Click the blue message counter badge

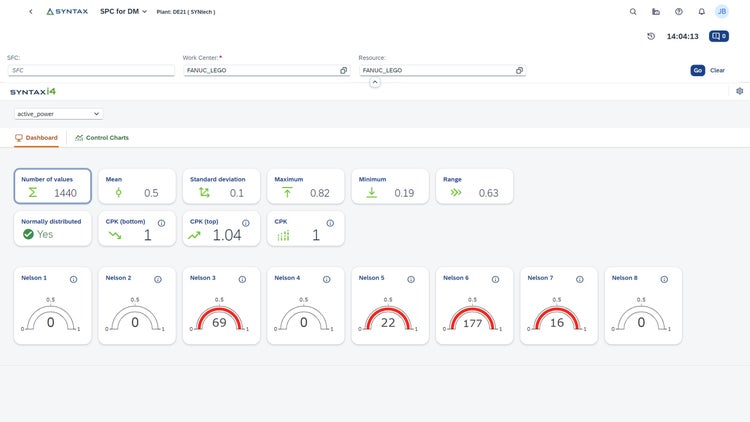pyautogui.click(x=719, y=36)
